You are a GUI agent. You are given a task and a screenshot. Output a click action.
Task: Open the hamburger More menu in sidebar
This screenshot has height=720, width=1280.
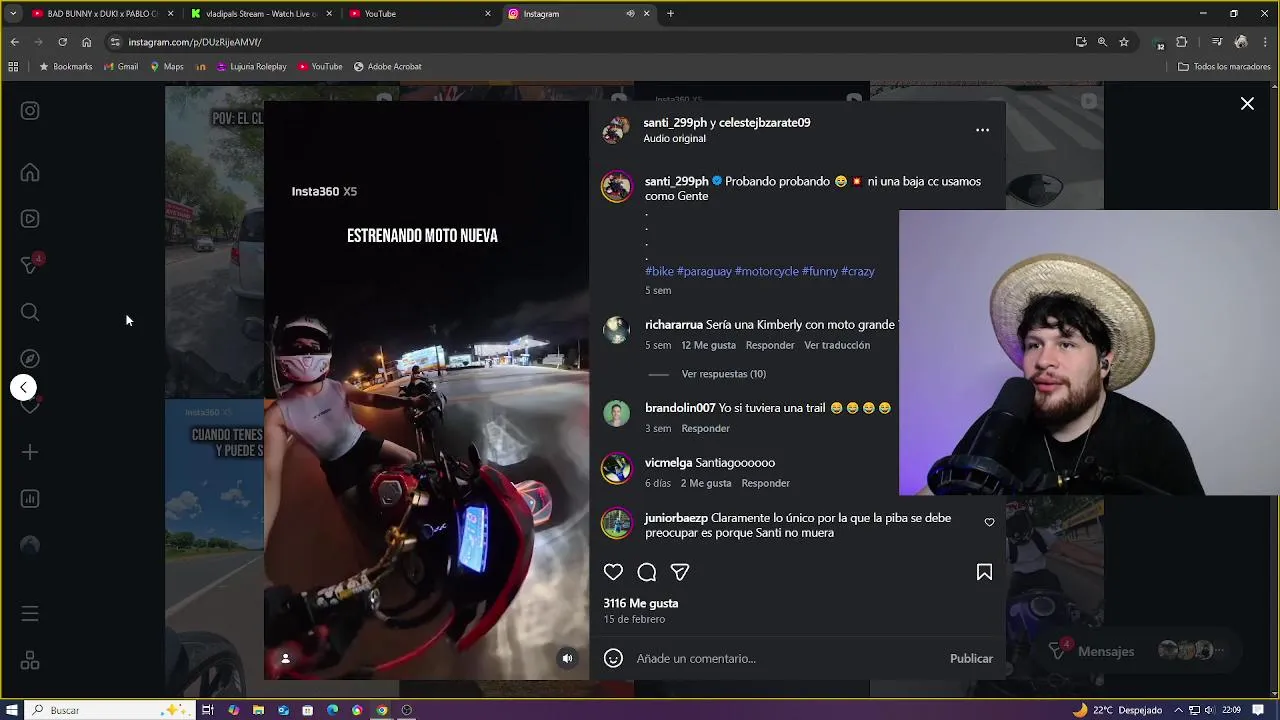30,614
